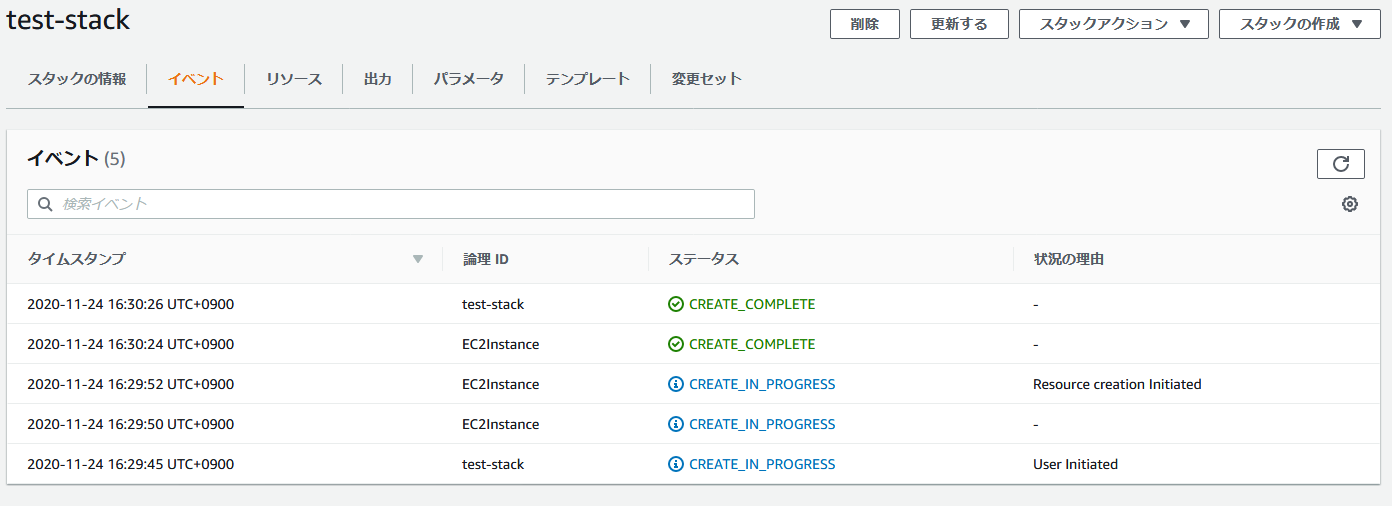Click the refresh events icon button

click(x=1341, y=164)
